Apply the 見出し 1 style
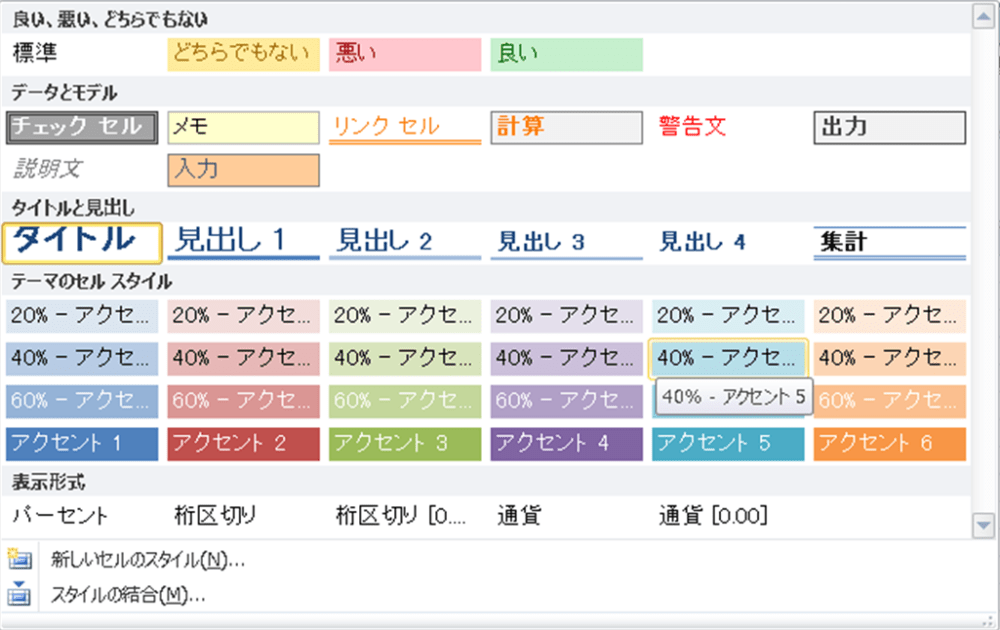The width and height of the screenshot is (1000, 630). click(243, 241)
